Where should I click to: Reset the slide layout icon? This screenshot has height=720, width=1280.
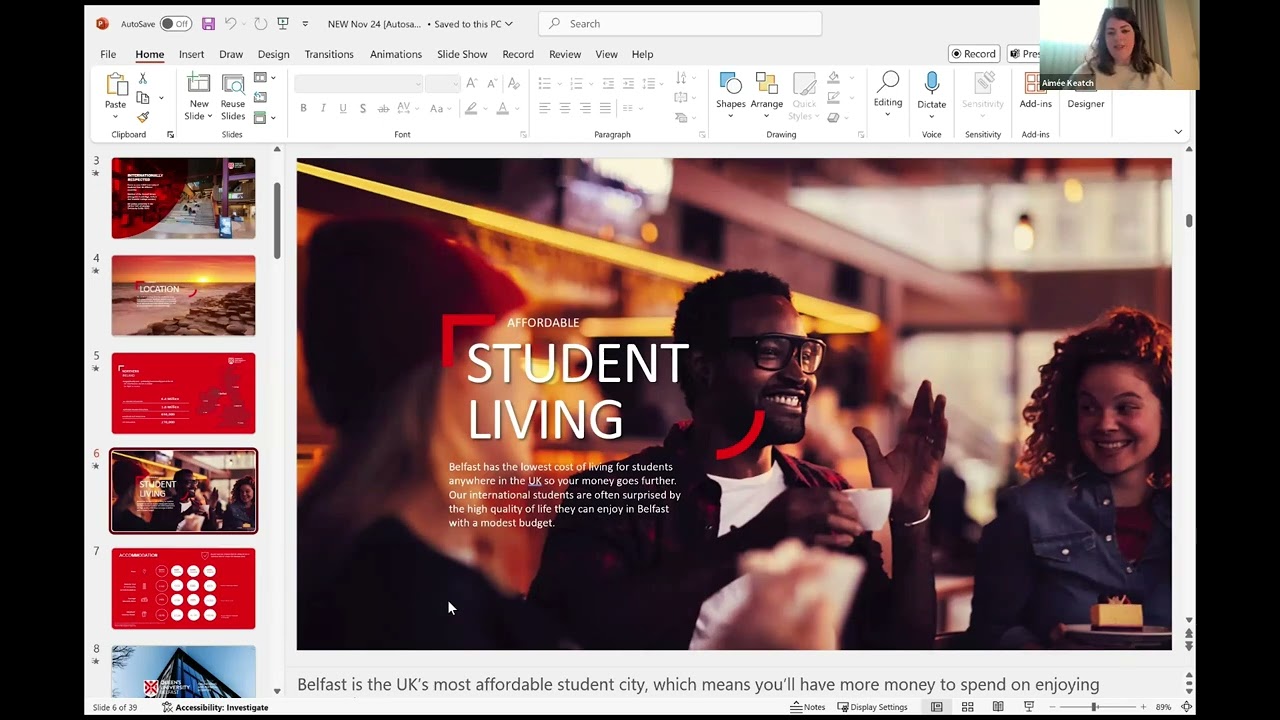[x=260, y=97]
